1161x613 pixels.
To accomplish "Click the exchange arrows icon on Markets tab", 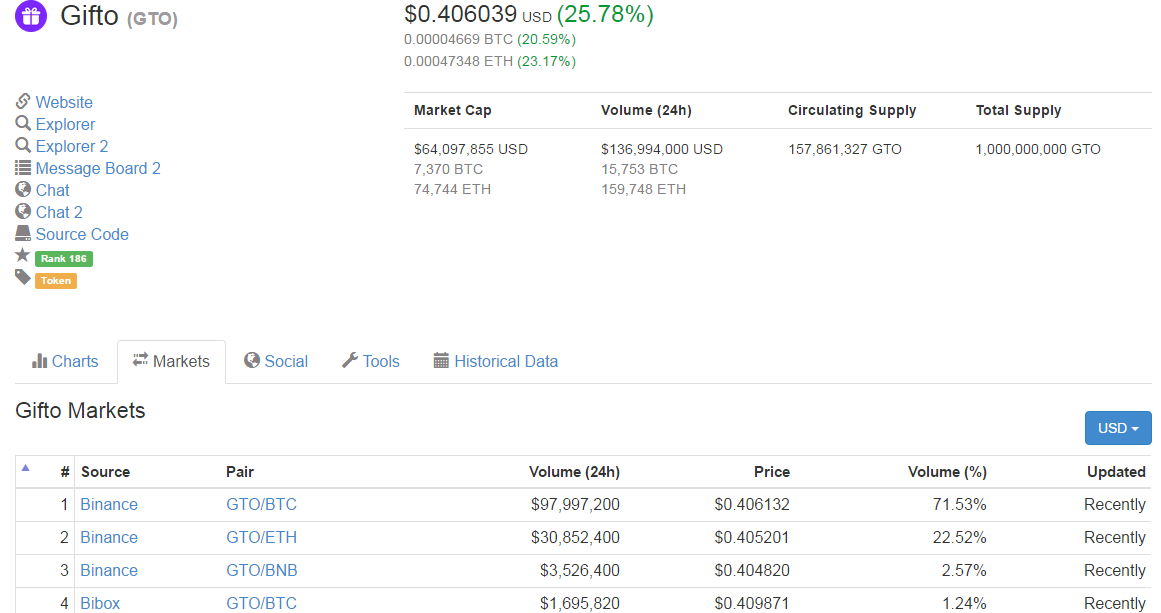I will coord(140,360).
